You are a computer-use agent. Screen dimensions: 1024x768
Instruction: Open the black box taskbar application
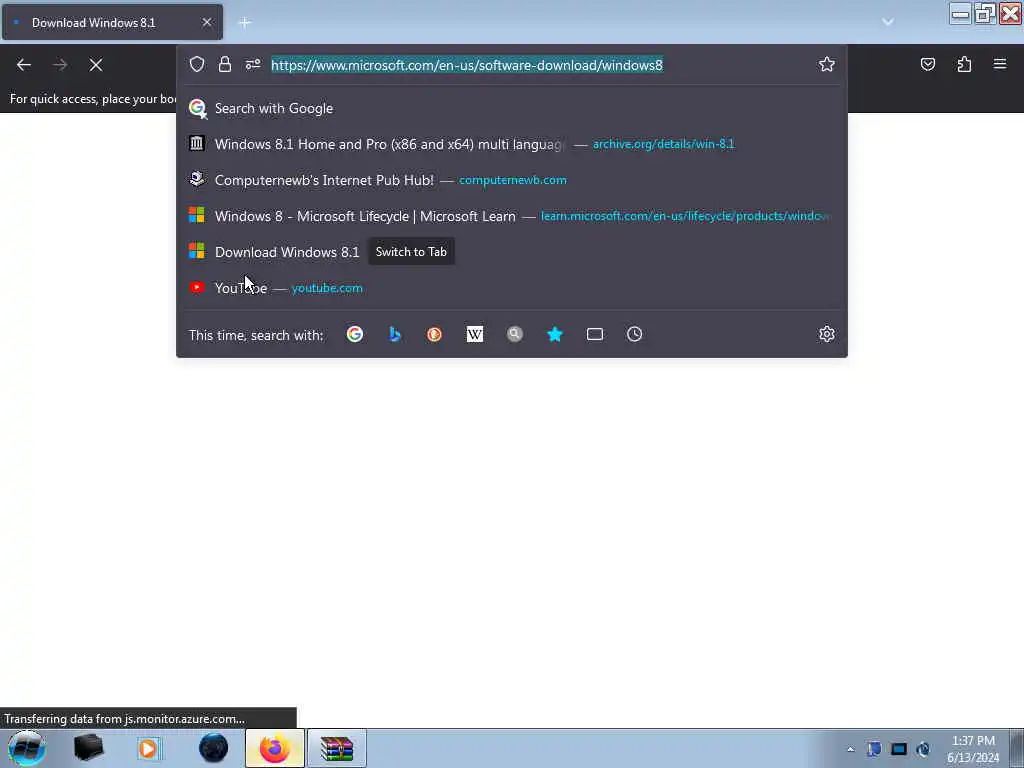89,748
